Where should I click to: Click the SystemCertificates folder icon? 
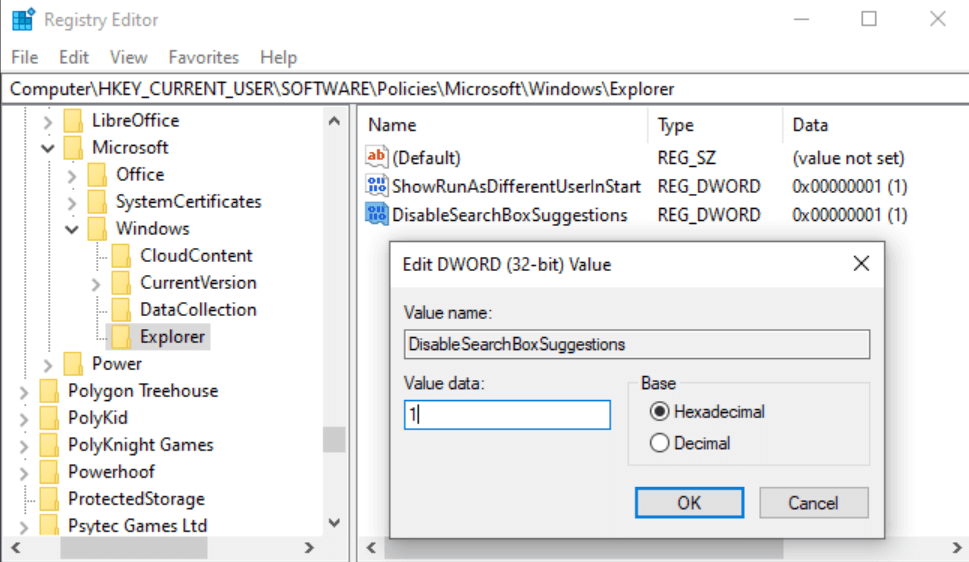(x=97, y=202)
